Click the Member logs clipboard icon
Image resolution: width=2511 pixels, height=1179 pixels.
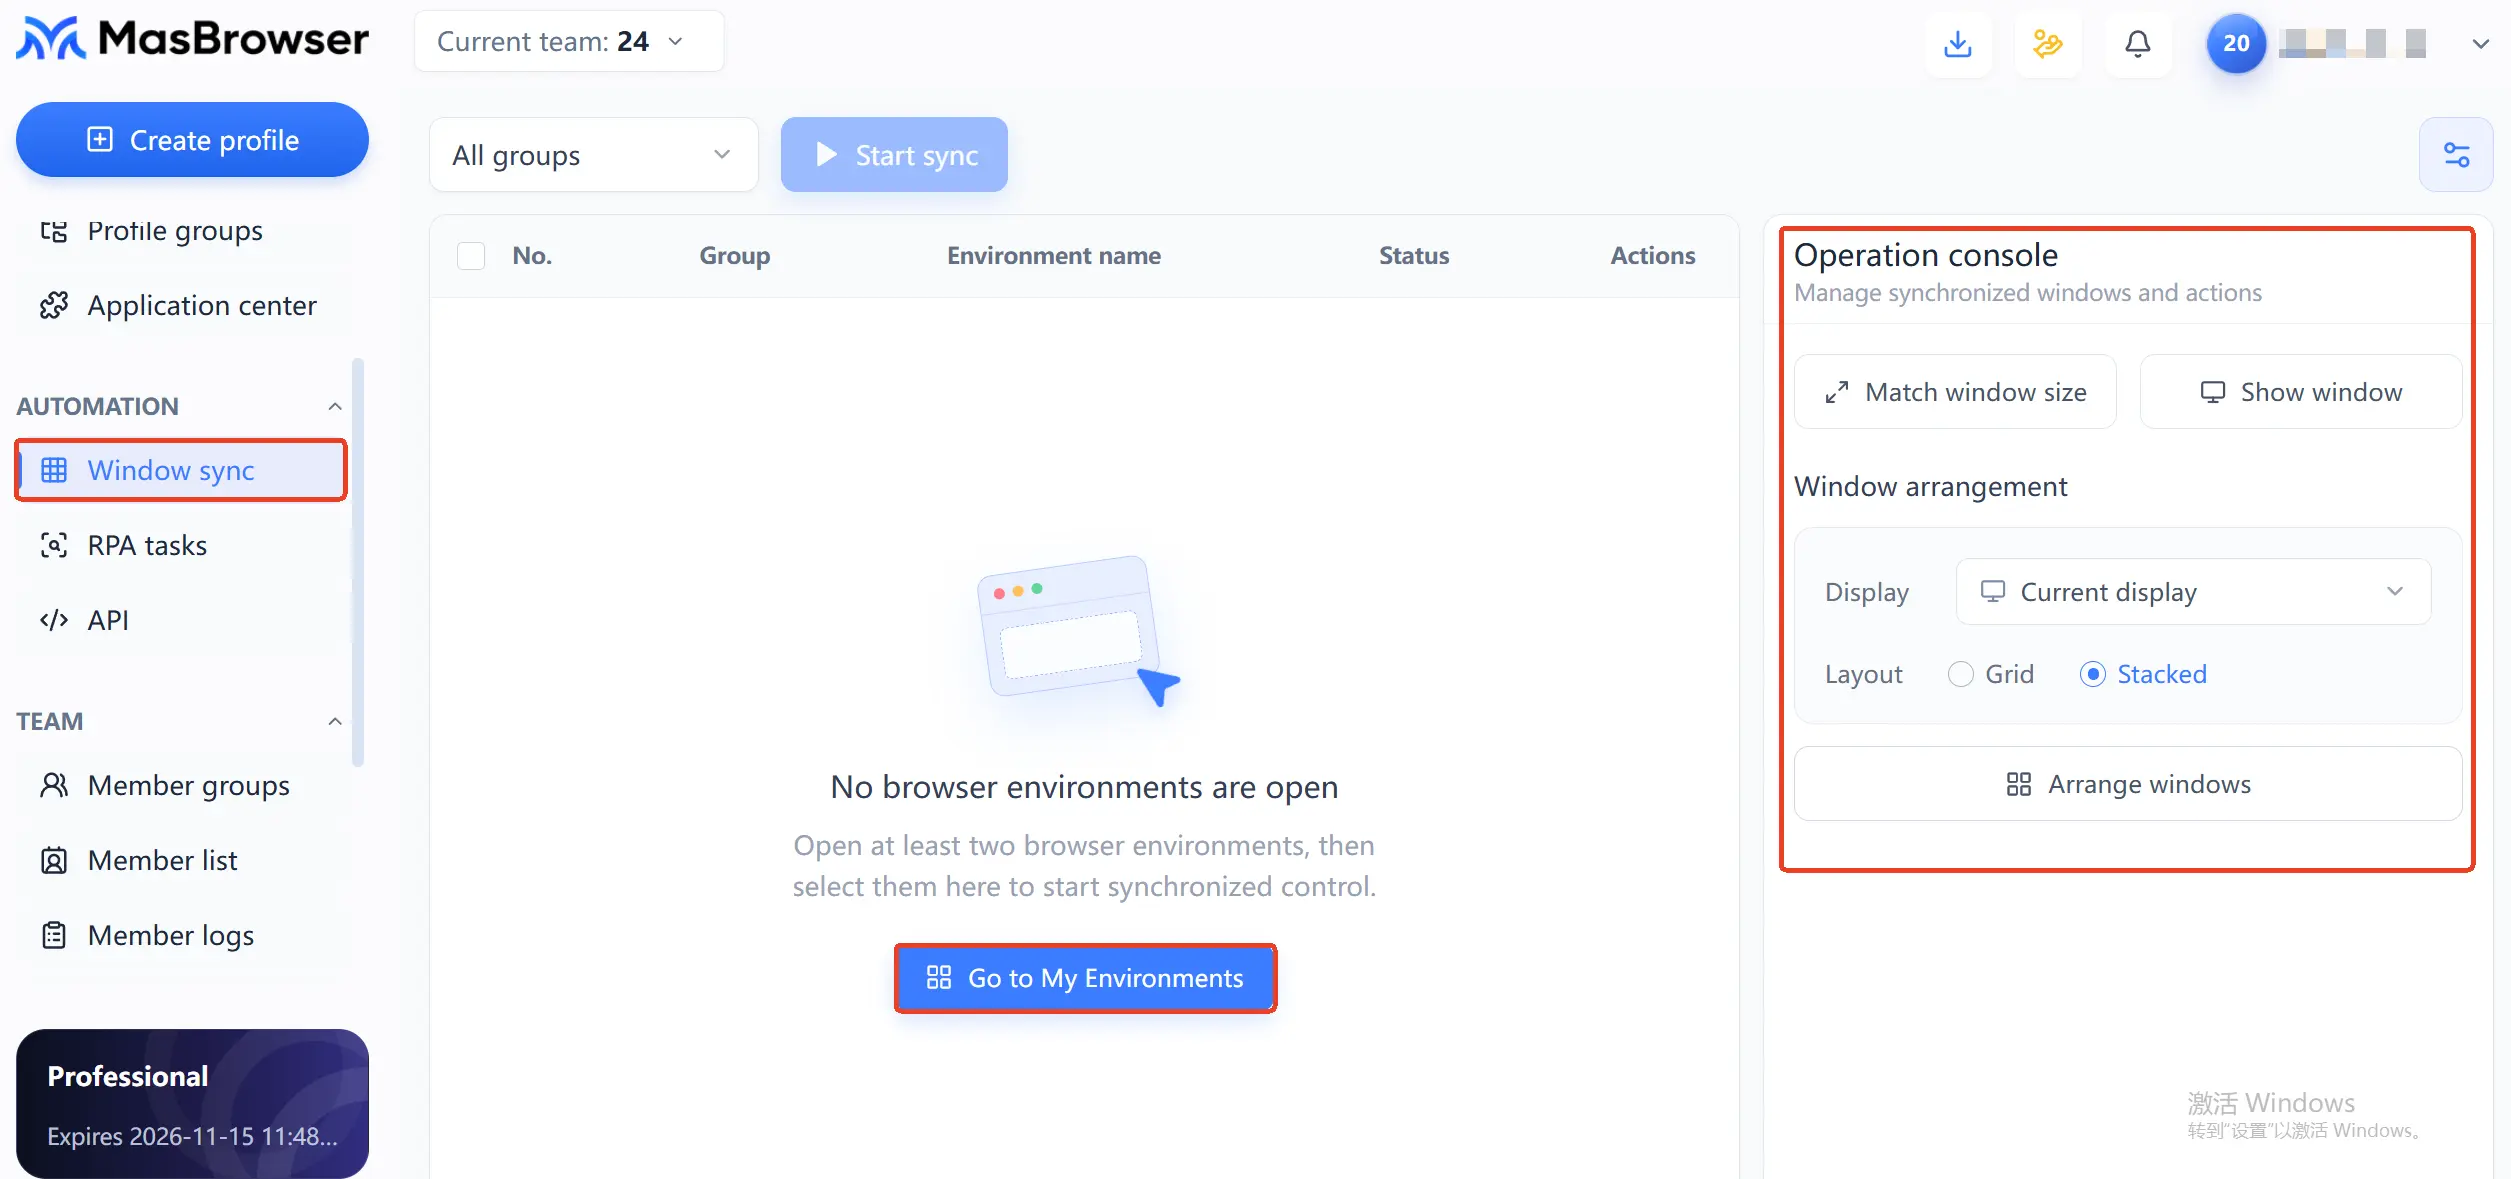tap(54, 935)
